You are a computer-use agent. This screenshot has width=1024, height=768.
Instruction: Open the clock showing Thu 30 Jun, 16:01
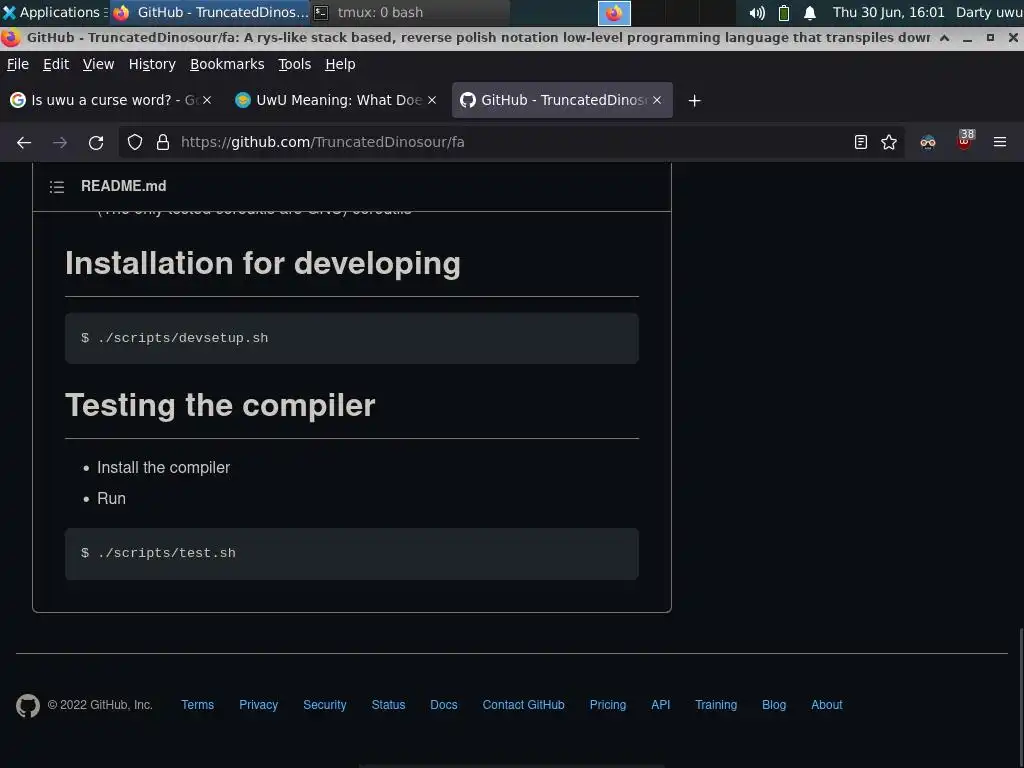888,12
